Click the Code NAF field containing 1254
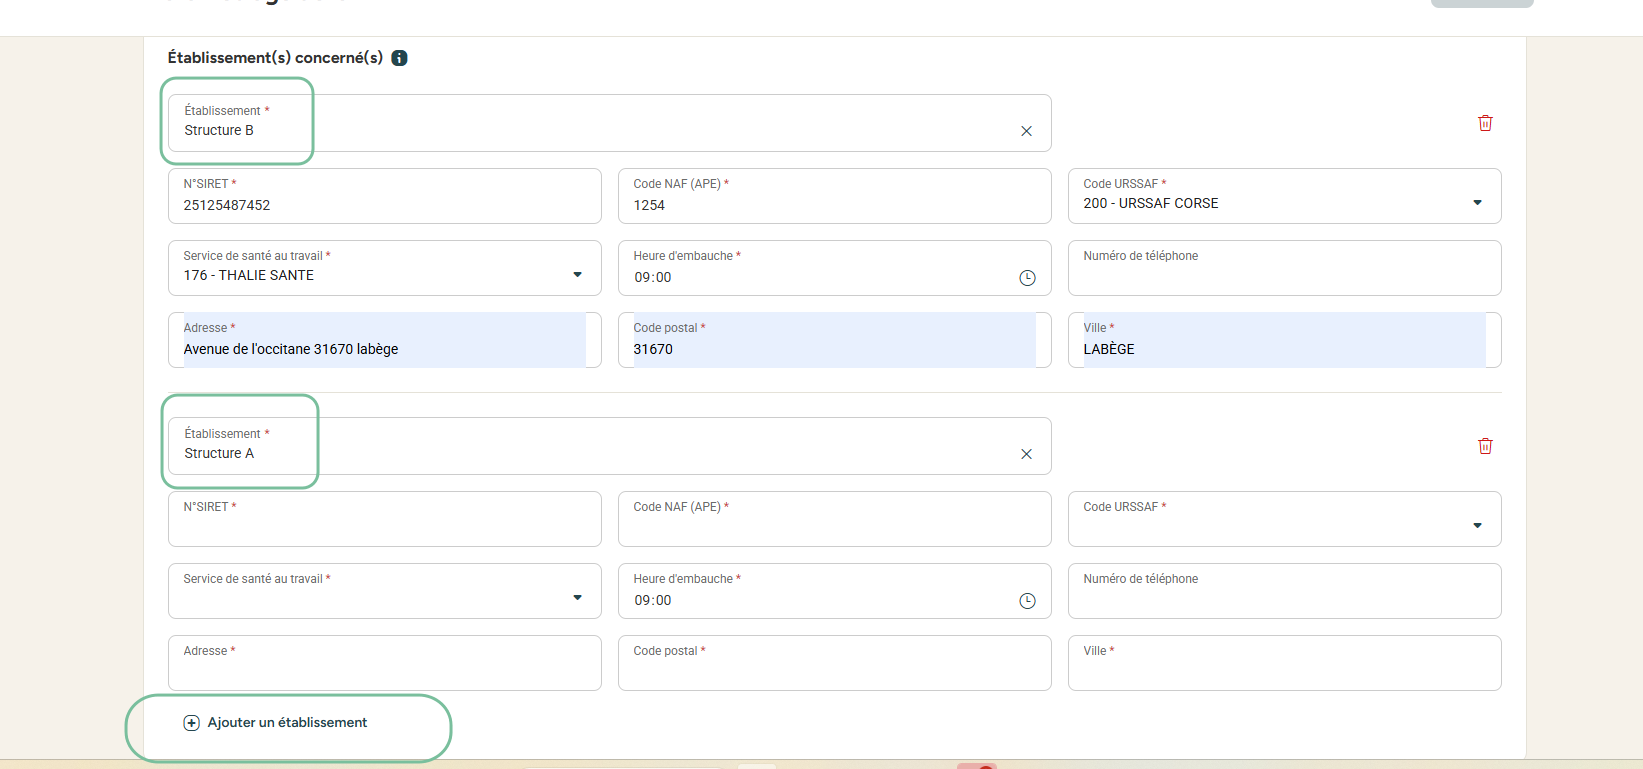Viewport: 1643px width, 769px height. coord(834,205)
